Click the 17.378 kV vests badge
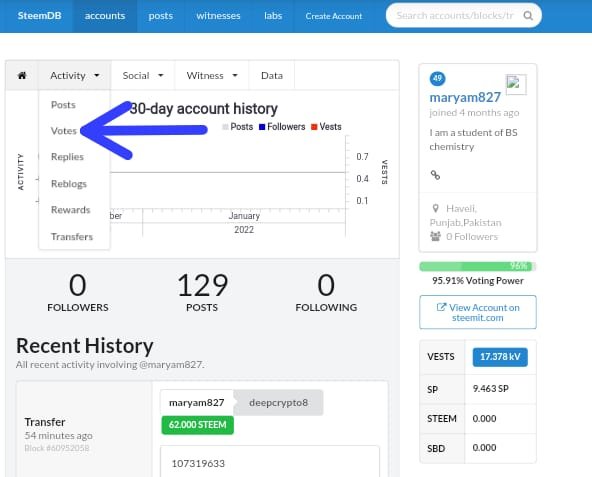 pos(500,357)
